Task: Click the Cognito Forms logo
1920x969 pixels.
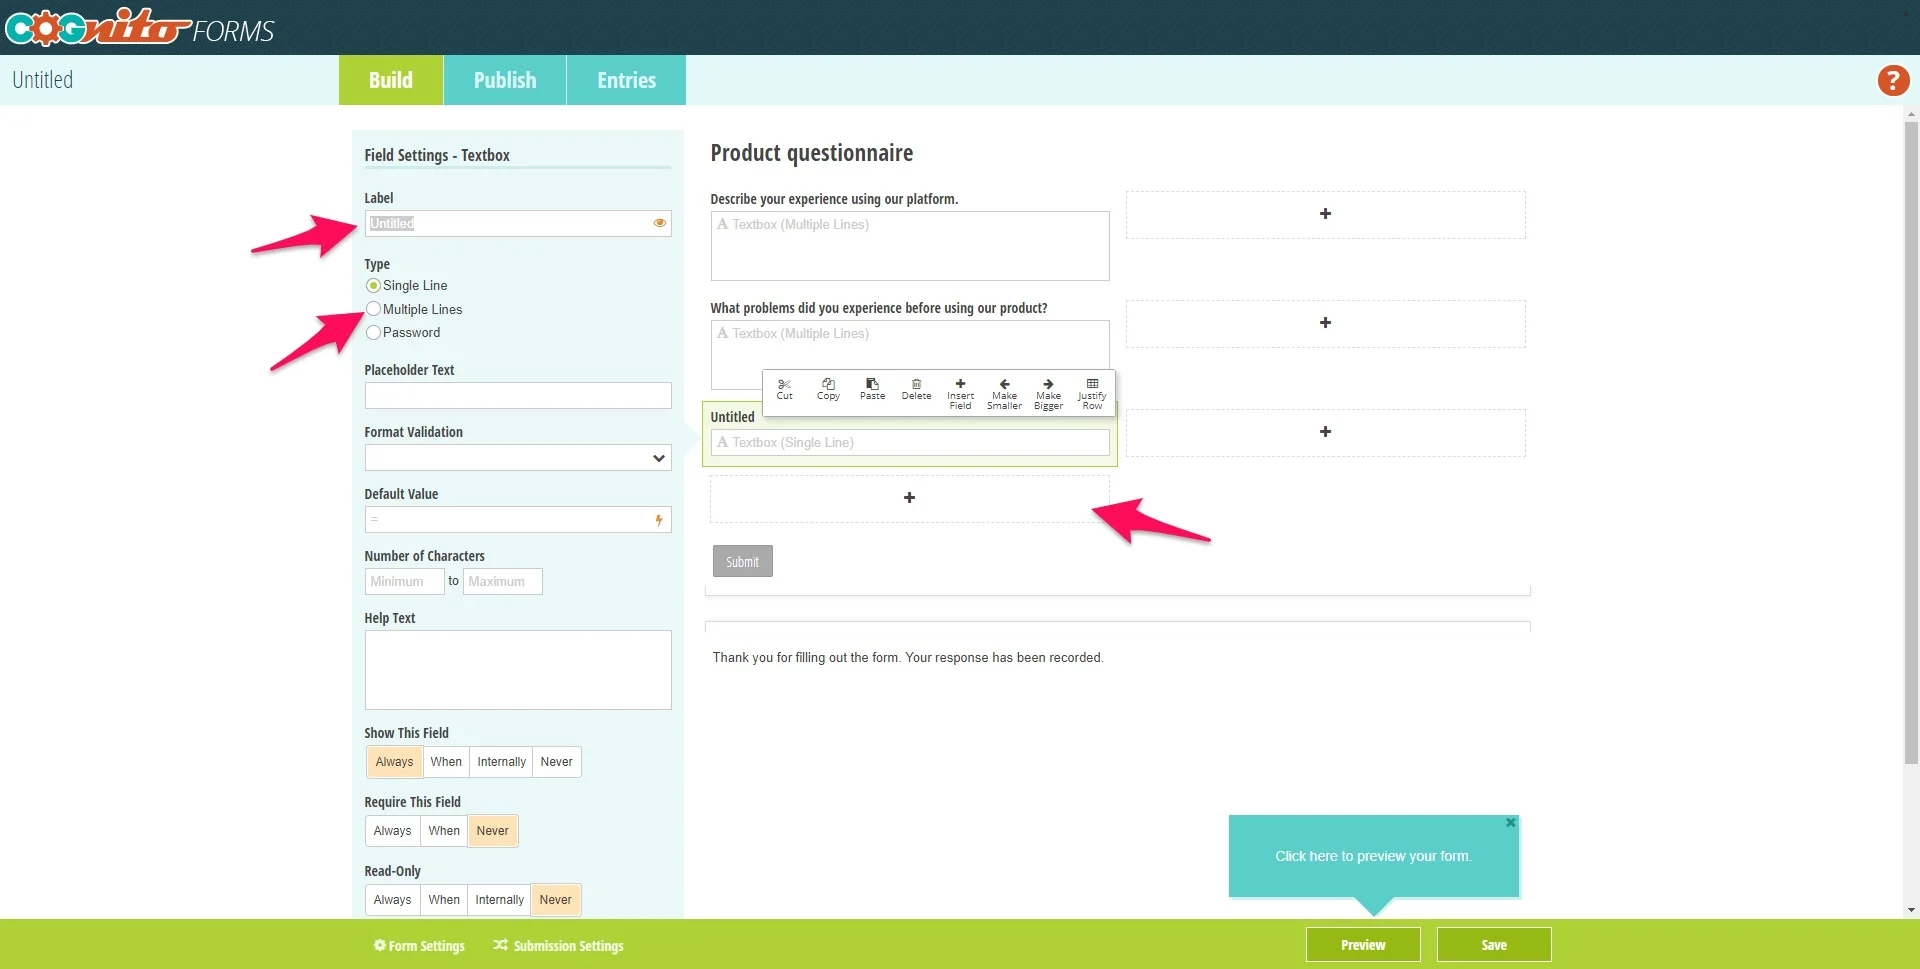Action: (140, 28)
